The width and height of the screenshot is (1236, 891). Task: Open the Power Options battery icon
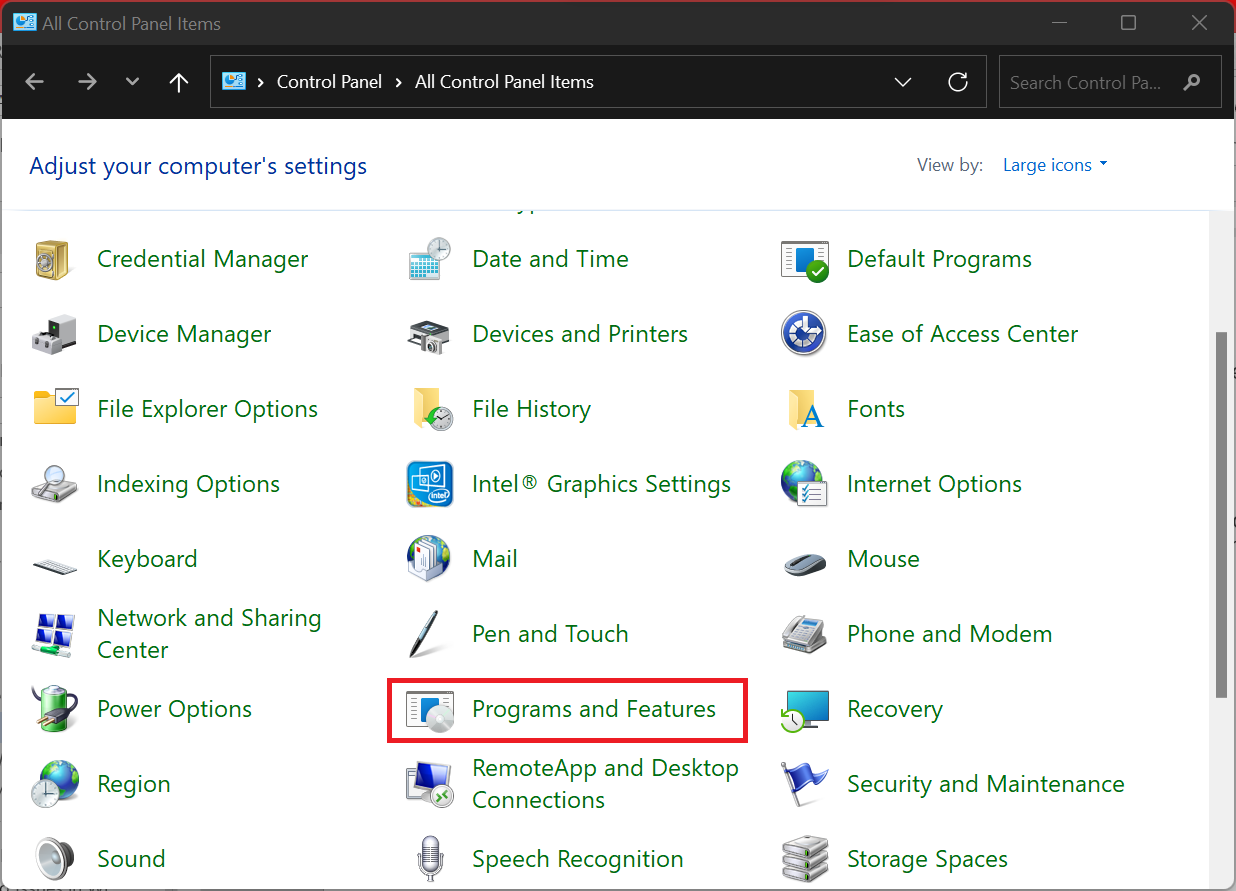click(x=52, y=709)
